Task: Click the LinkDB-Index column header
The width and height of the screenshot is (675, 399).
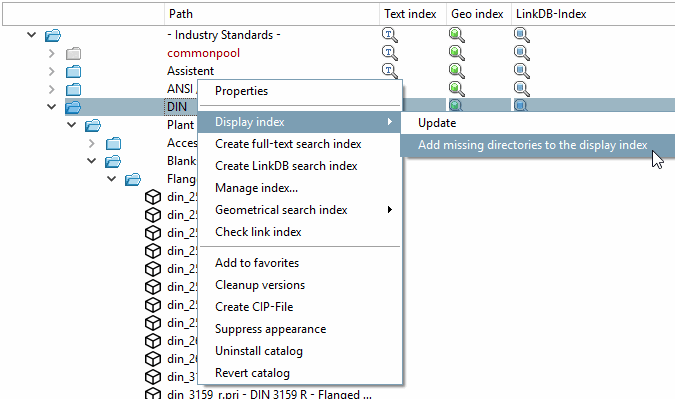Action: [593, 14]
